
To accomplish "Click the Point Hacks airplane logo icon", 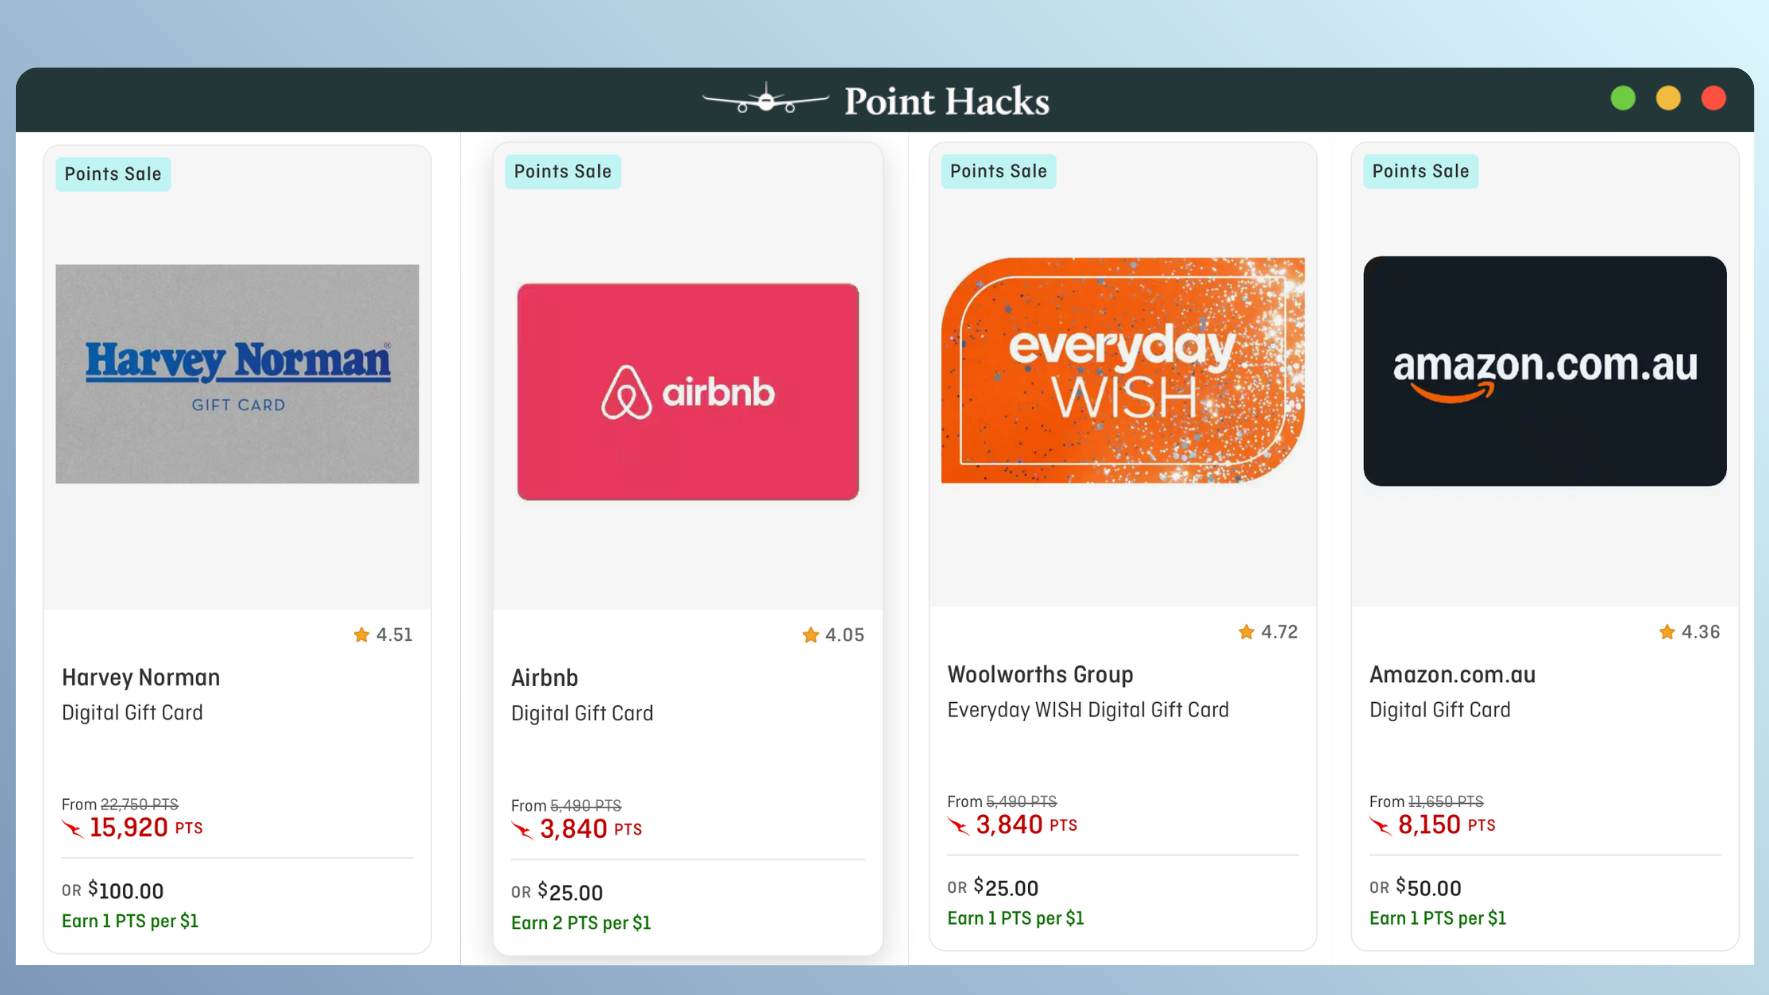I will [766, 98].
